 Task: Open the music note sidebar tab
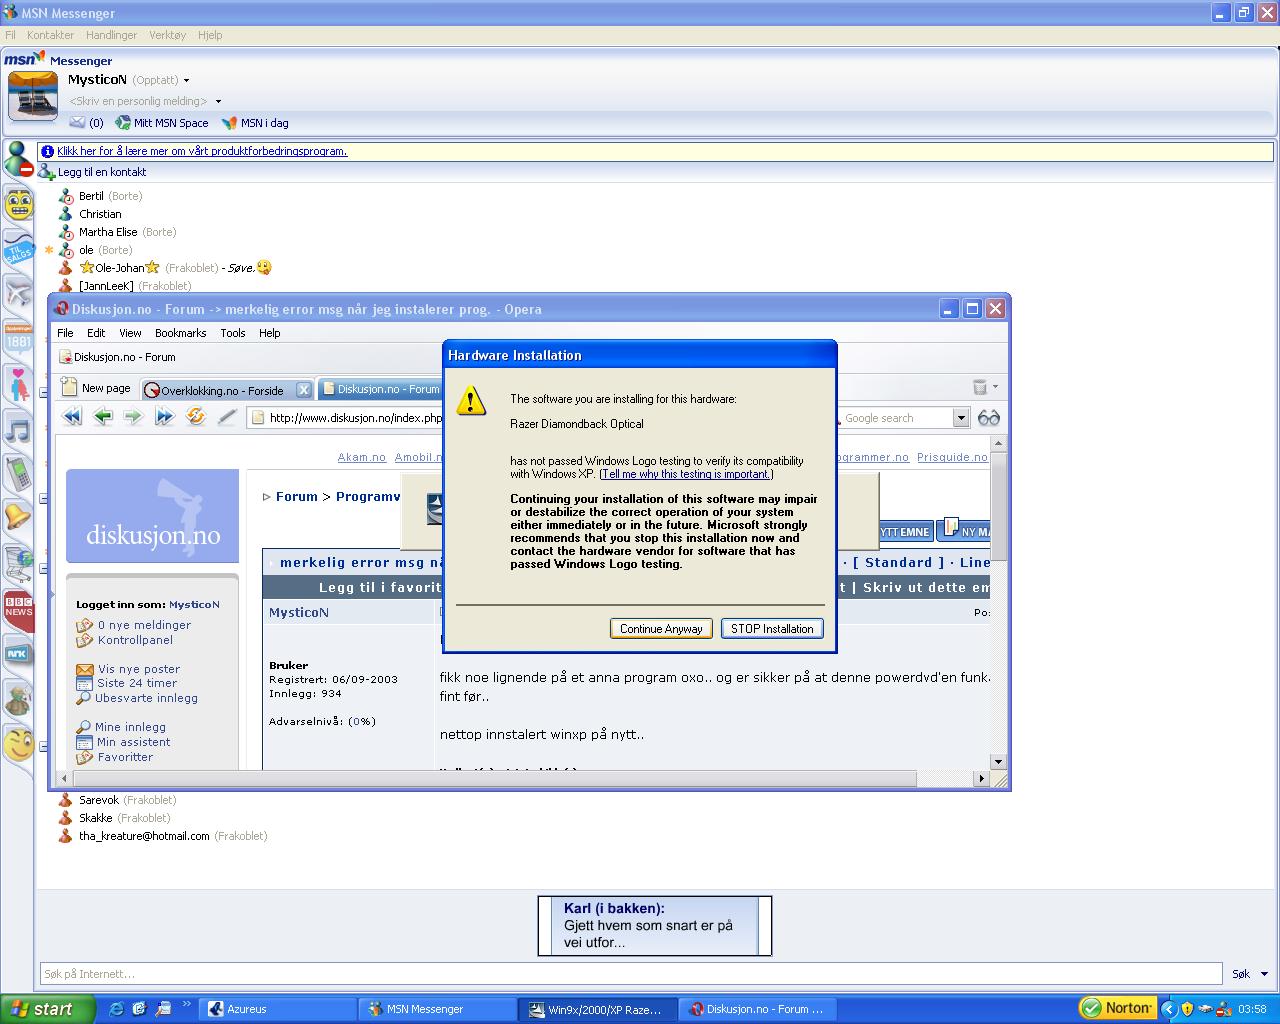19,429
